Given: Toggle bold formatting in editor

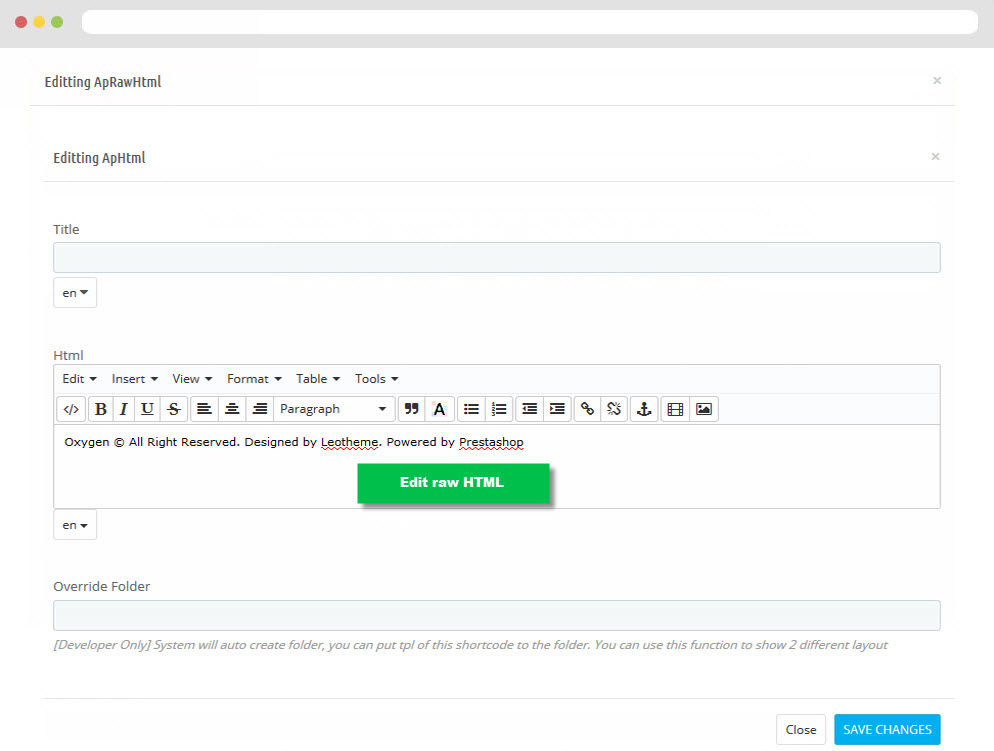Looking at the screenshot, I should coord(101,409).
